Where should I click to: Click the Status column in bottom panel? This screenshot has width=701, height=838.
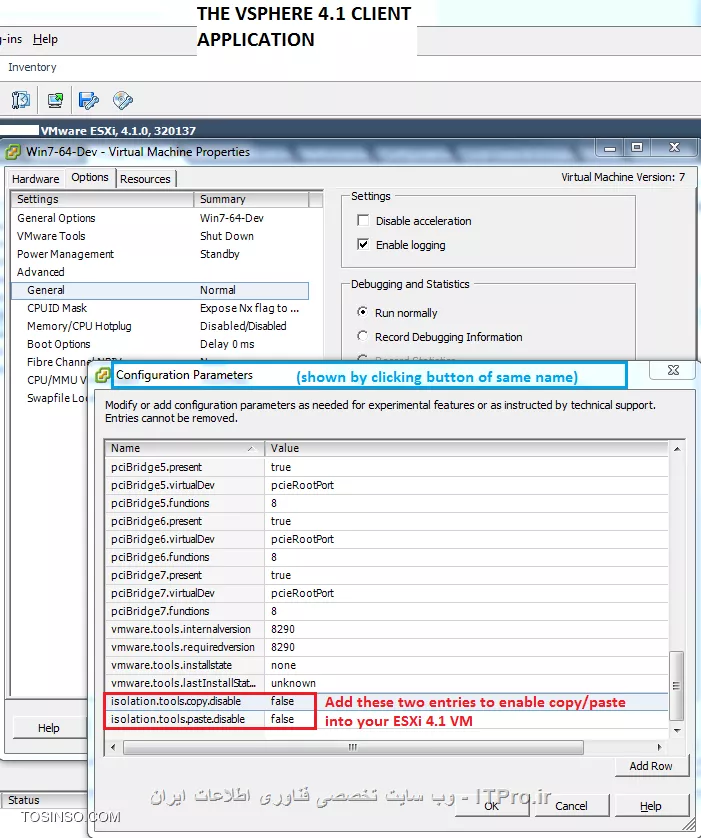(24, 800)
